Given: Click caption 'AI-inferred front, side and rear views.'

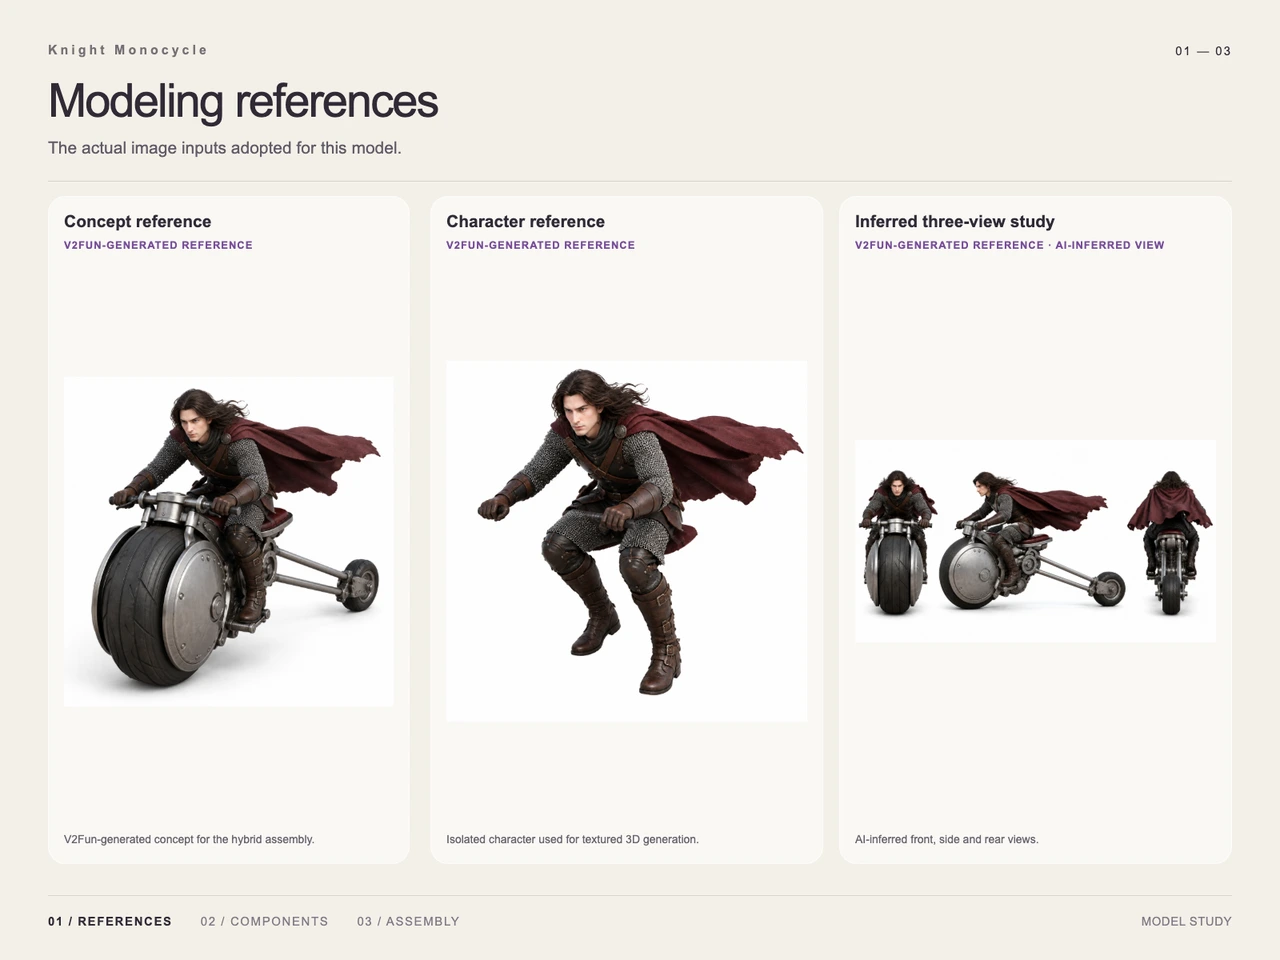Looking at the screenshot, I should point(947,839).
